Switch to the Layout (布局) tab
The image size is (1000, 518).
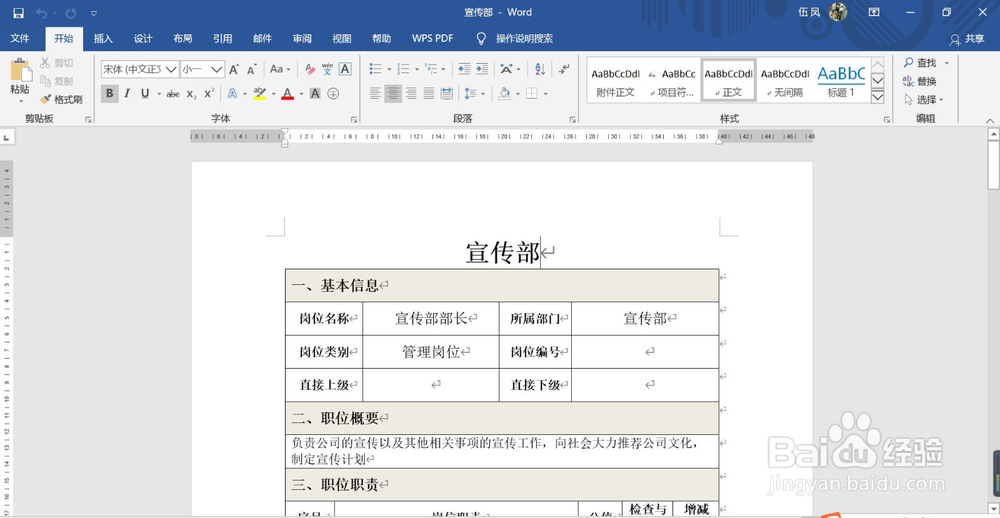[182, 39]
